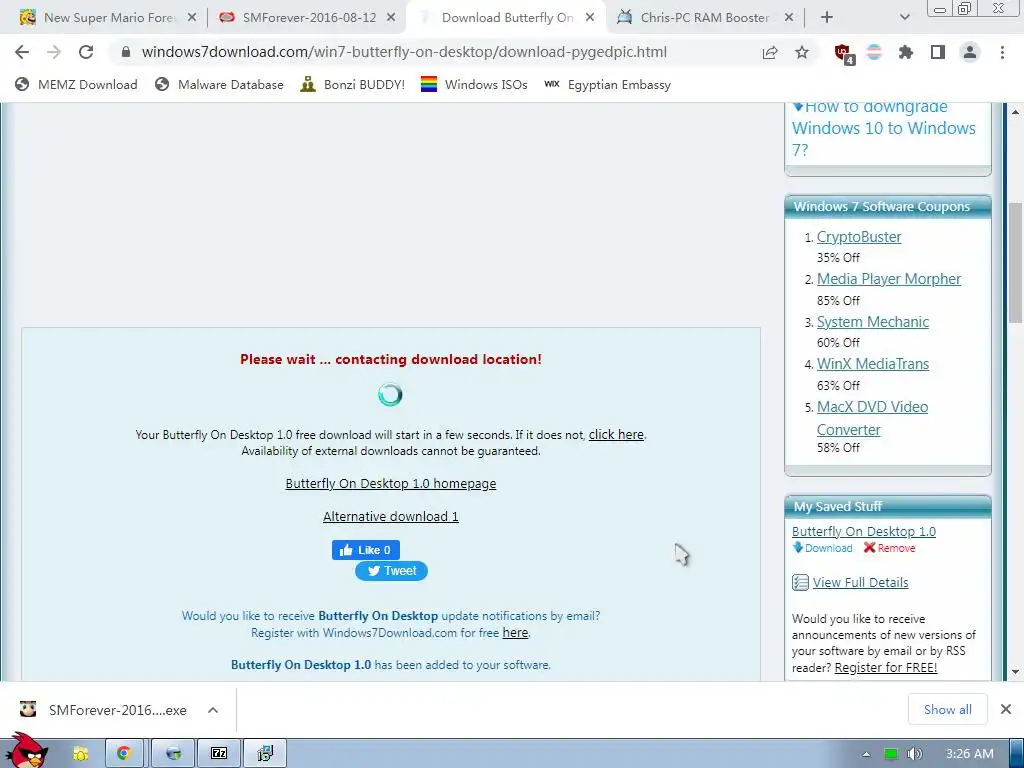Open the CryptoBuster coupon link
The image size is (1024, 768).
pos(859,237)
